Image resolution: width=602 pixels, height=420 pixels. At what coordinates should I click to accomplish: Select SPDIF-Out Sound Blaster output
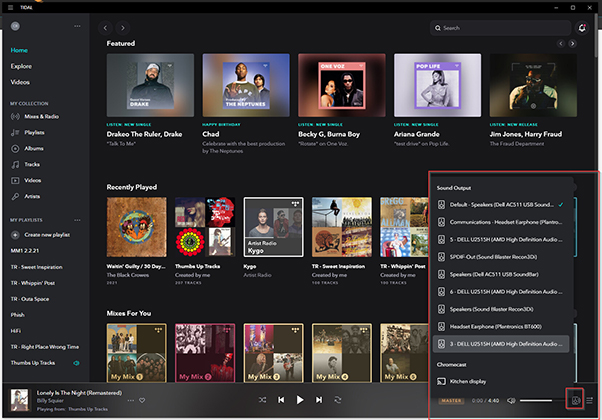pos(501,257)
